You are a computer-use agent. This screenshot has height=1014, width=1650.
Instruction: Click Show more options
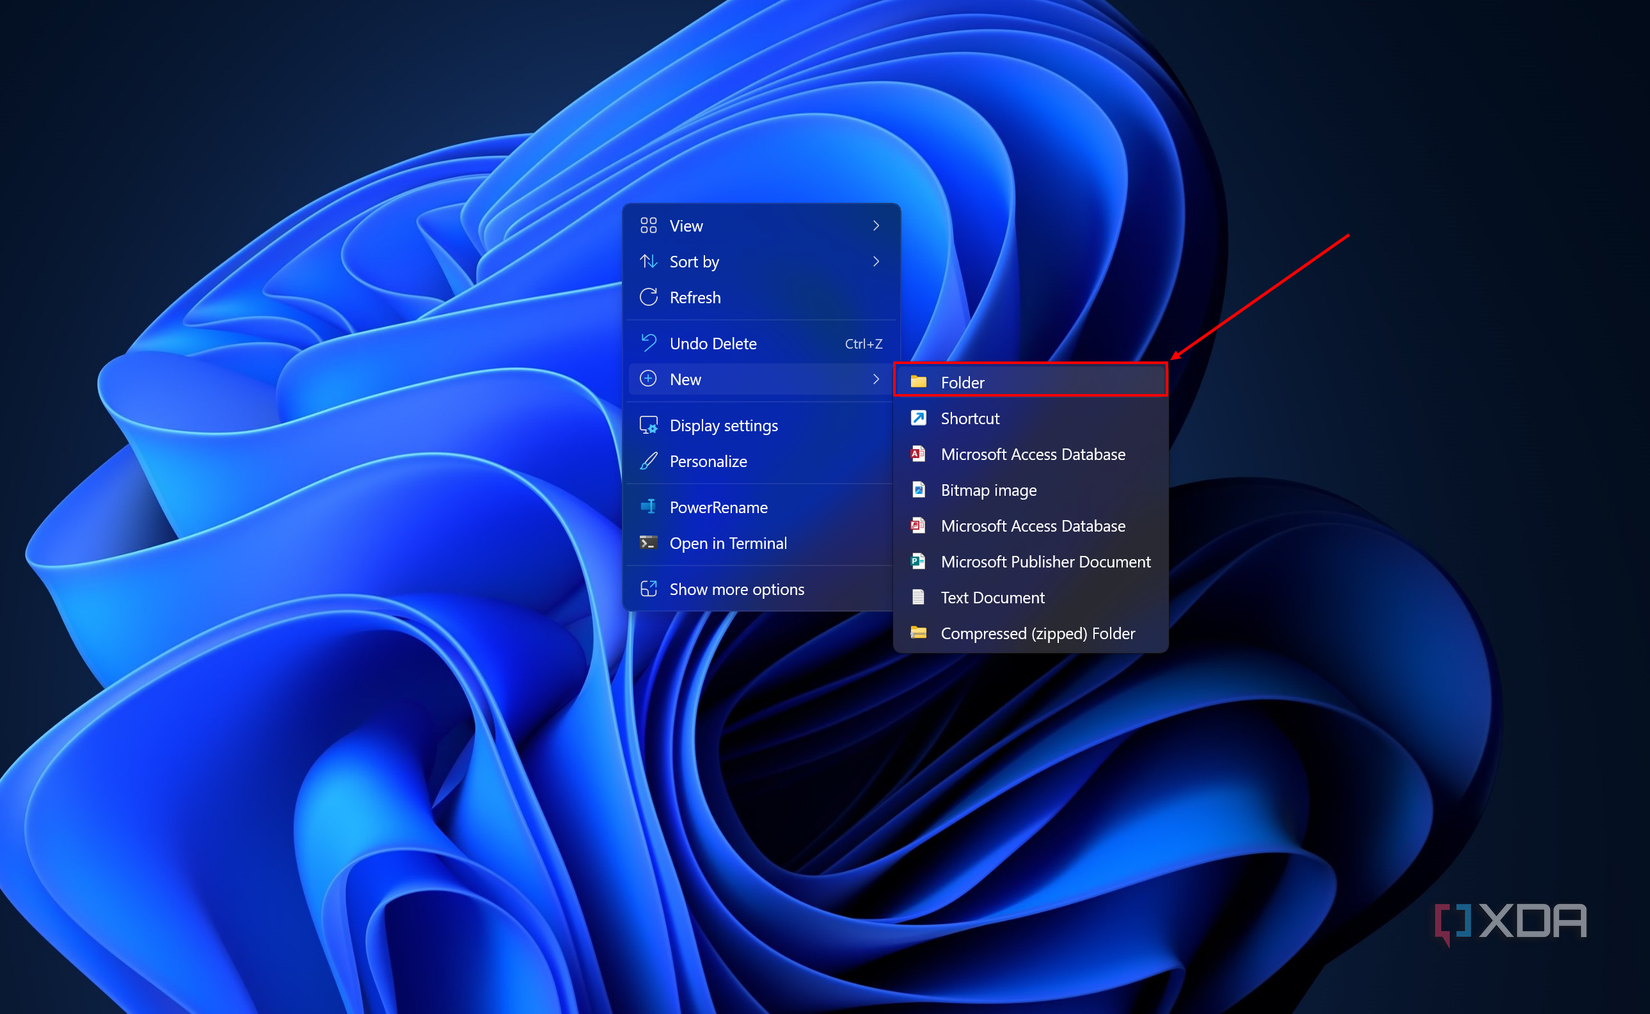[736, 589]
